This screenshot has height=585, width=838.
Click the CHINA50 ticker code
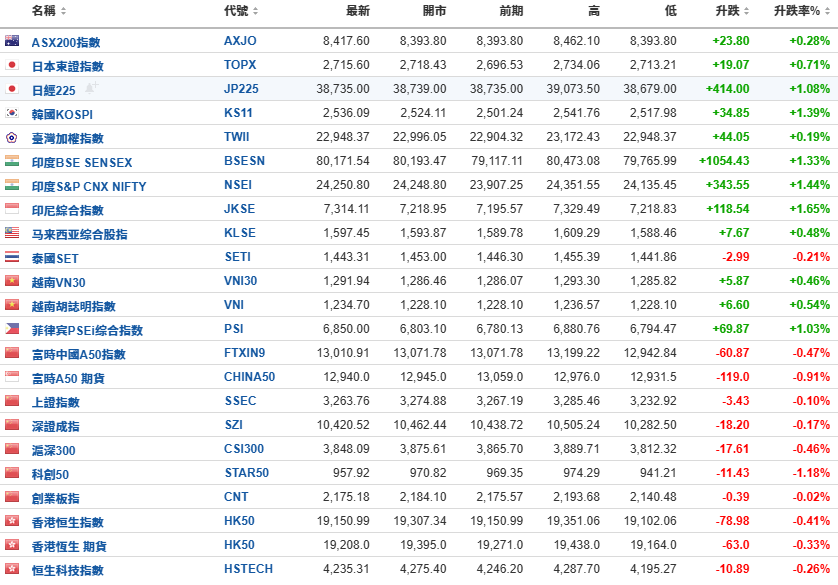click(x=249, y=377)
